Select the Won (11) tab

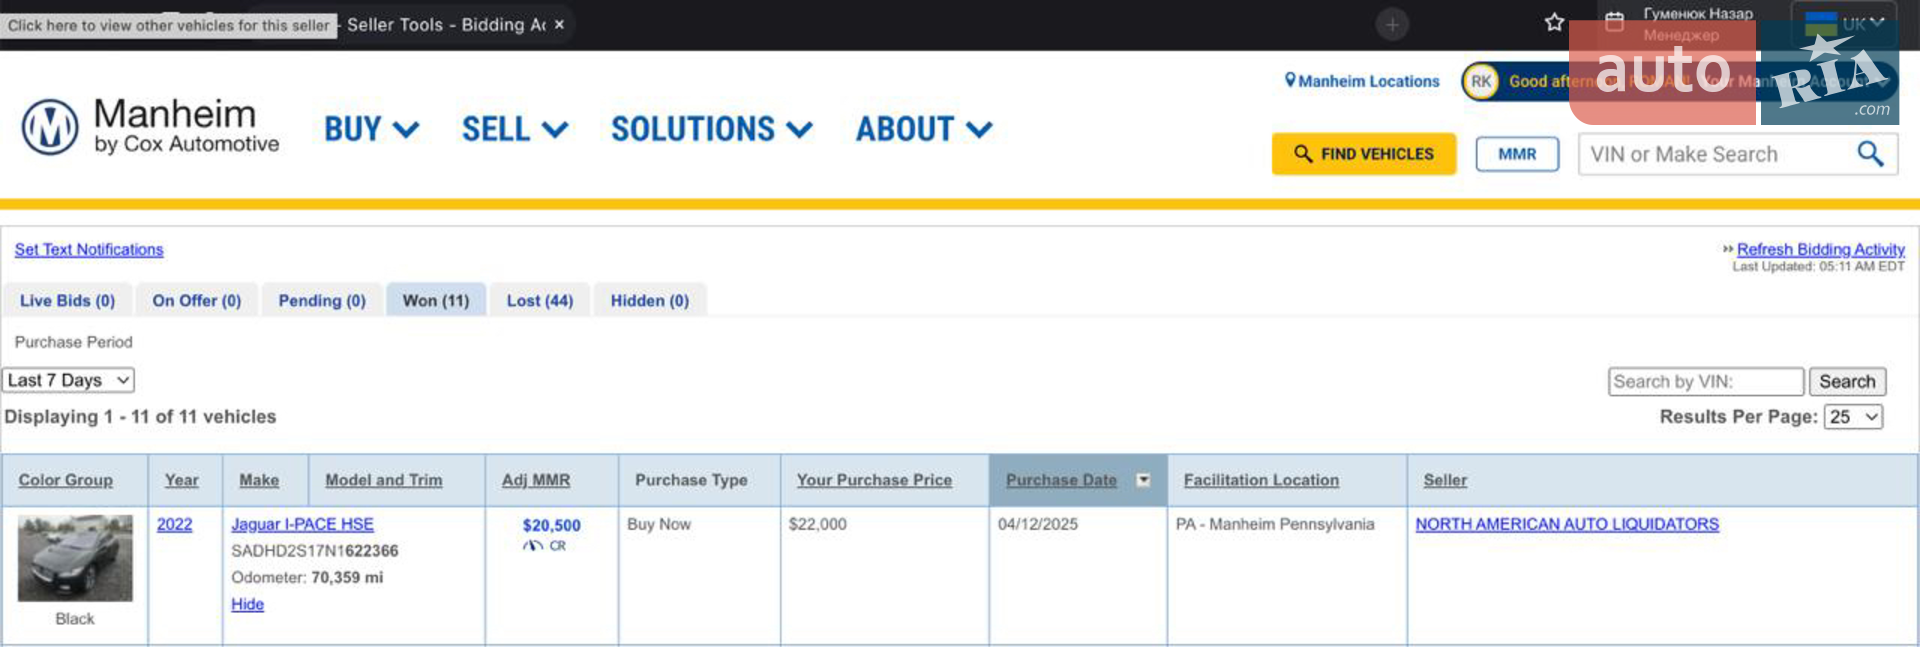[436, 300]
